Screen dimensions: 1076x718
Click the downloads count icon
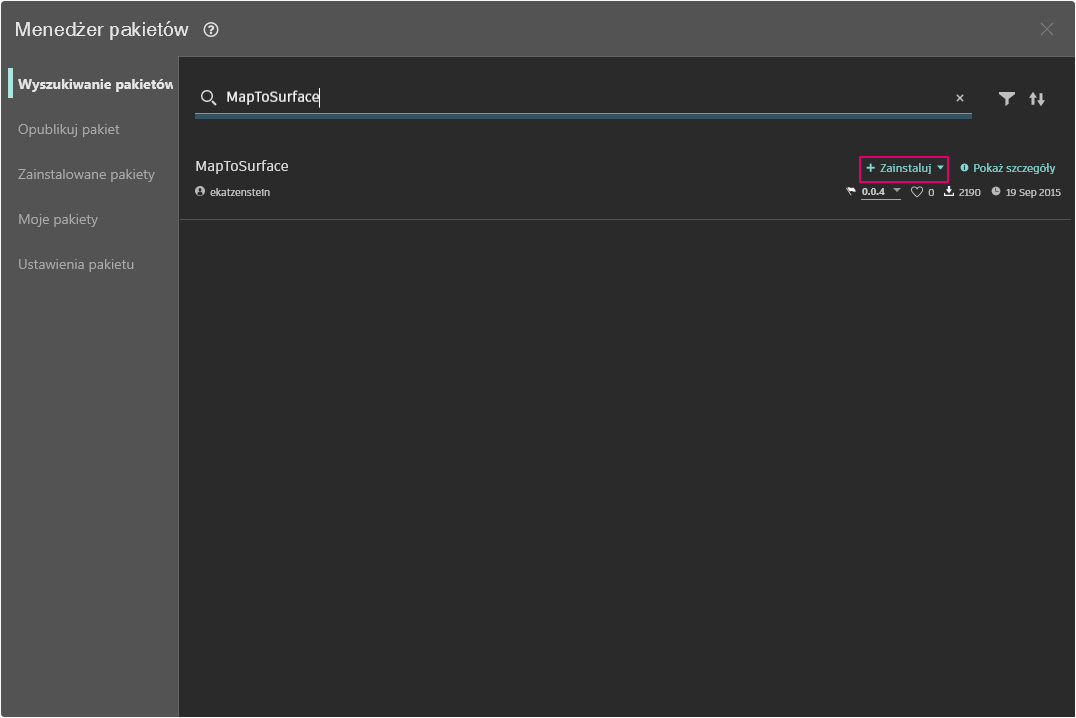948,192
